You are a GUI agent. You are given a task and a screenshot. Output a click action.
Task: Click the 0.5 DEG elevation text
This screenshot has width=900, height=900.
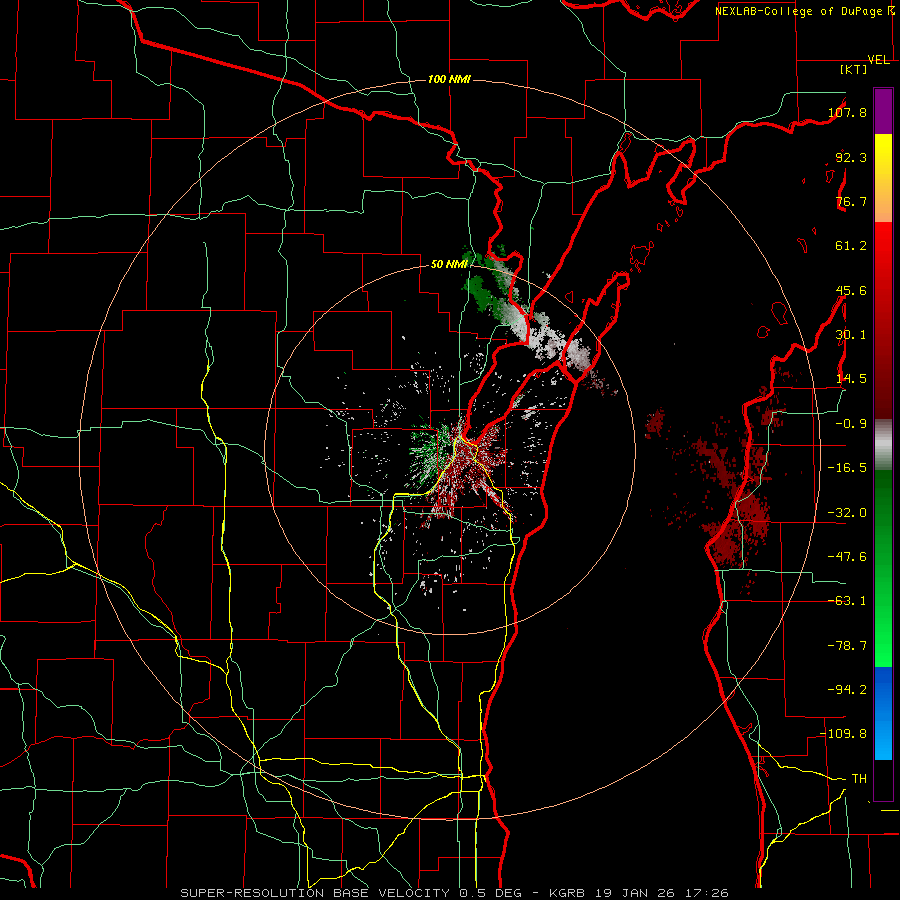(x=490, y=893)
